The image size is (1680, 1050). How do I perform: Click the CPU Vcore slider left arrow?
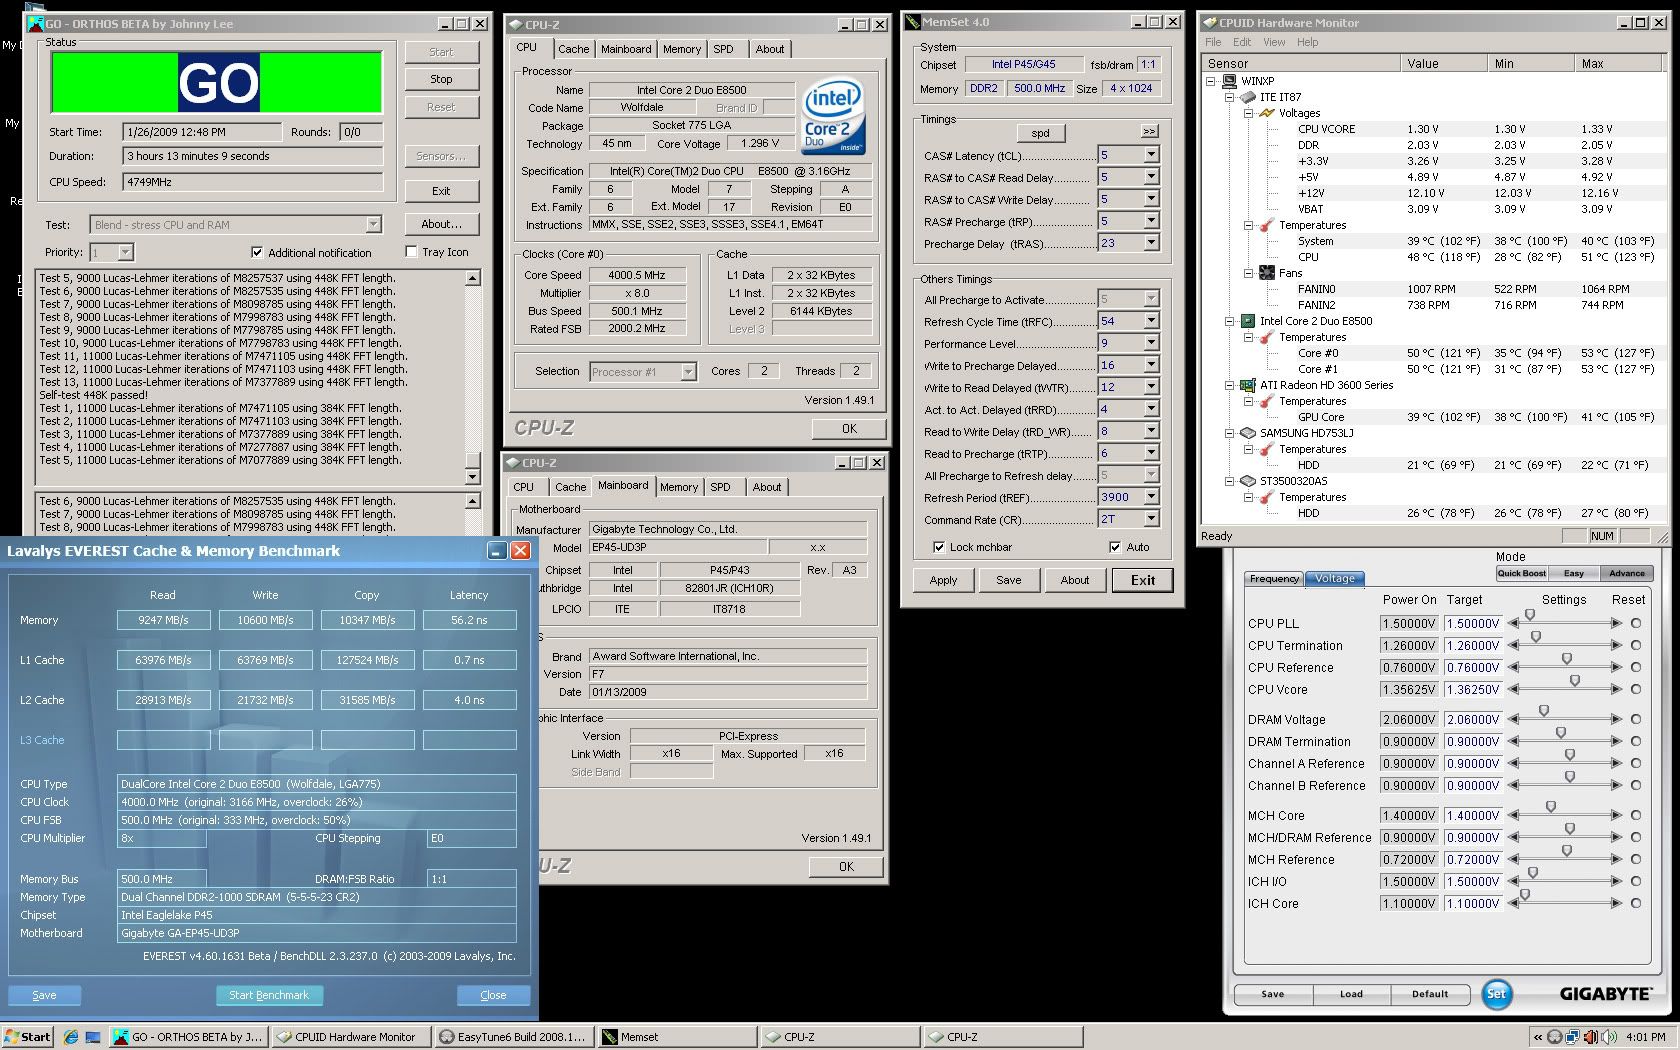[x=1513, y=689]
